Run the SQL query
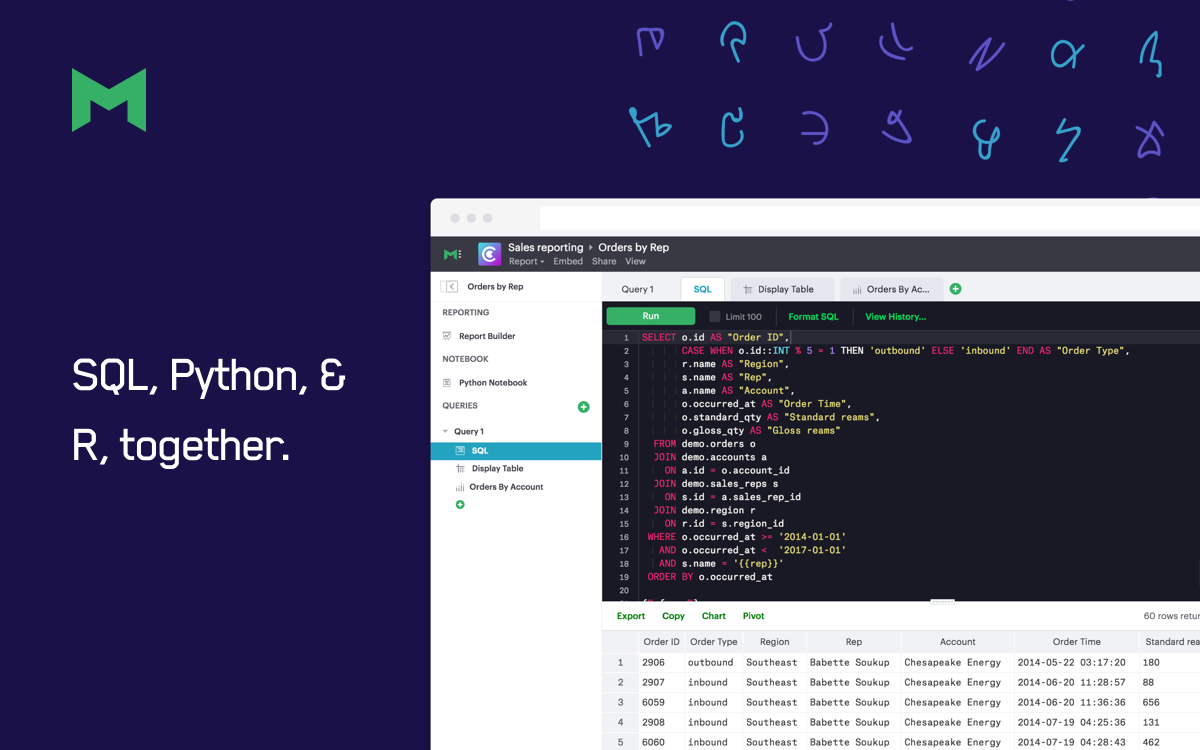Image resolution: width=1200 pixels, height=750 pixels. 650,316
